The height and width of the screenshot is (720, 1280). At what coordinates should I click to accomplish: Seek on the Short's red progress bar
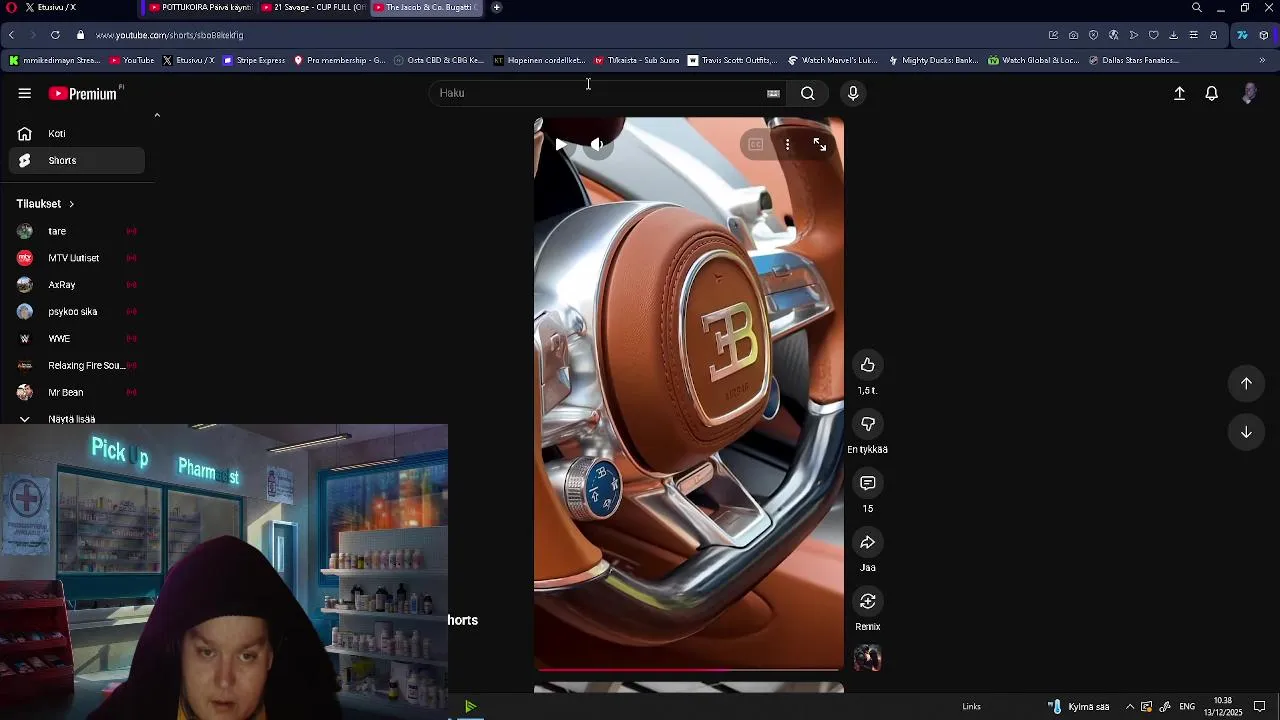689,669
